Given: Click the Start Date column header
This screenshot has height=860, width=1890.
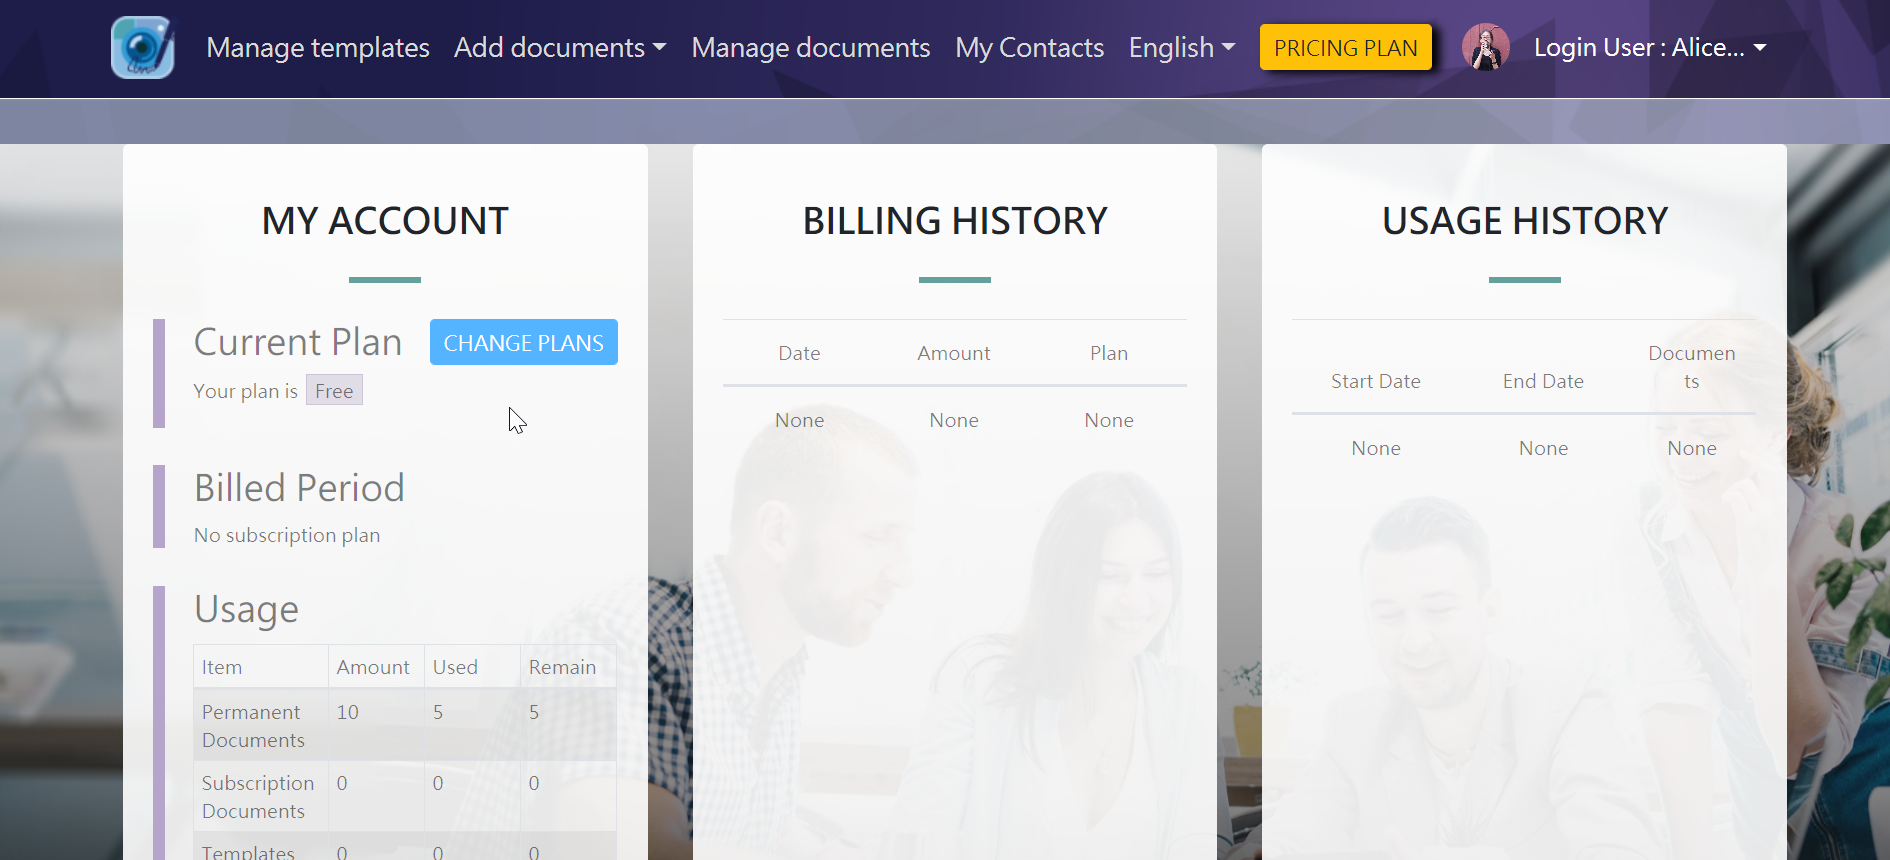Looking at the screenshot, I should pos(1376,381).
